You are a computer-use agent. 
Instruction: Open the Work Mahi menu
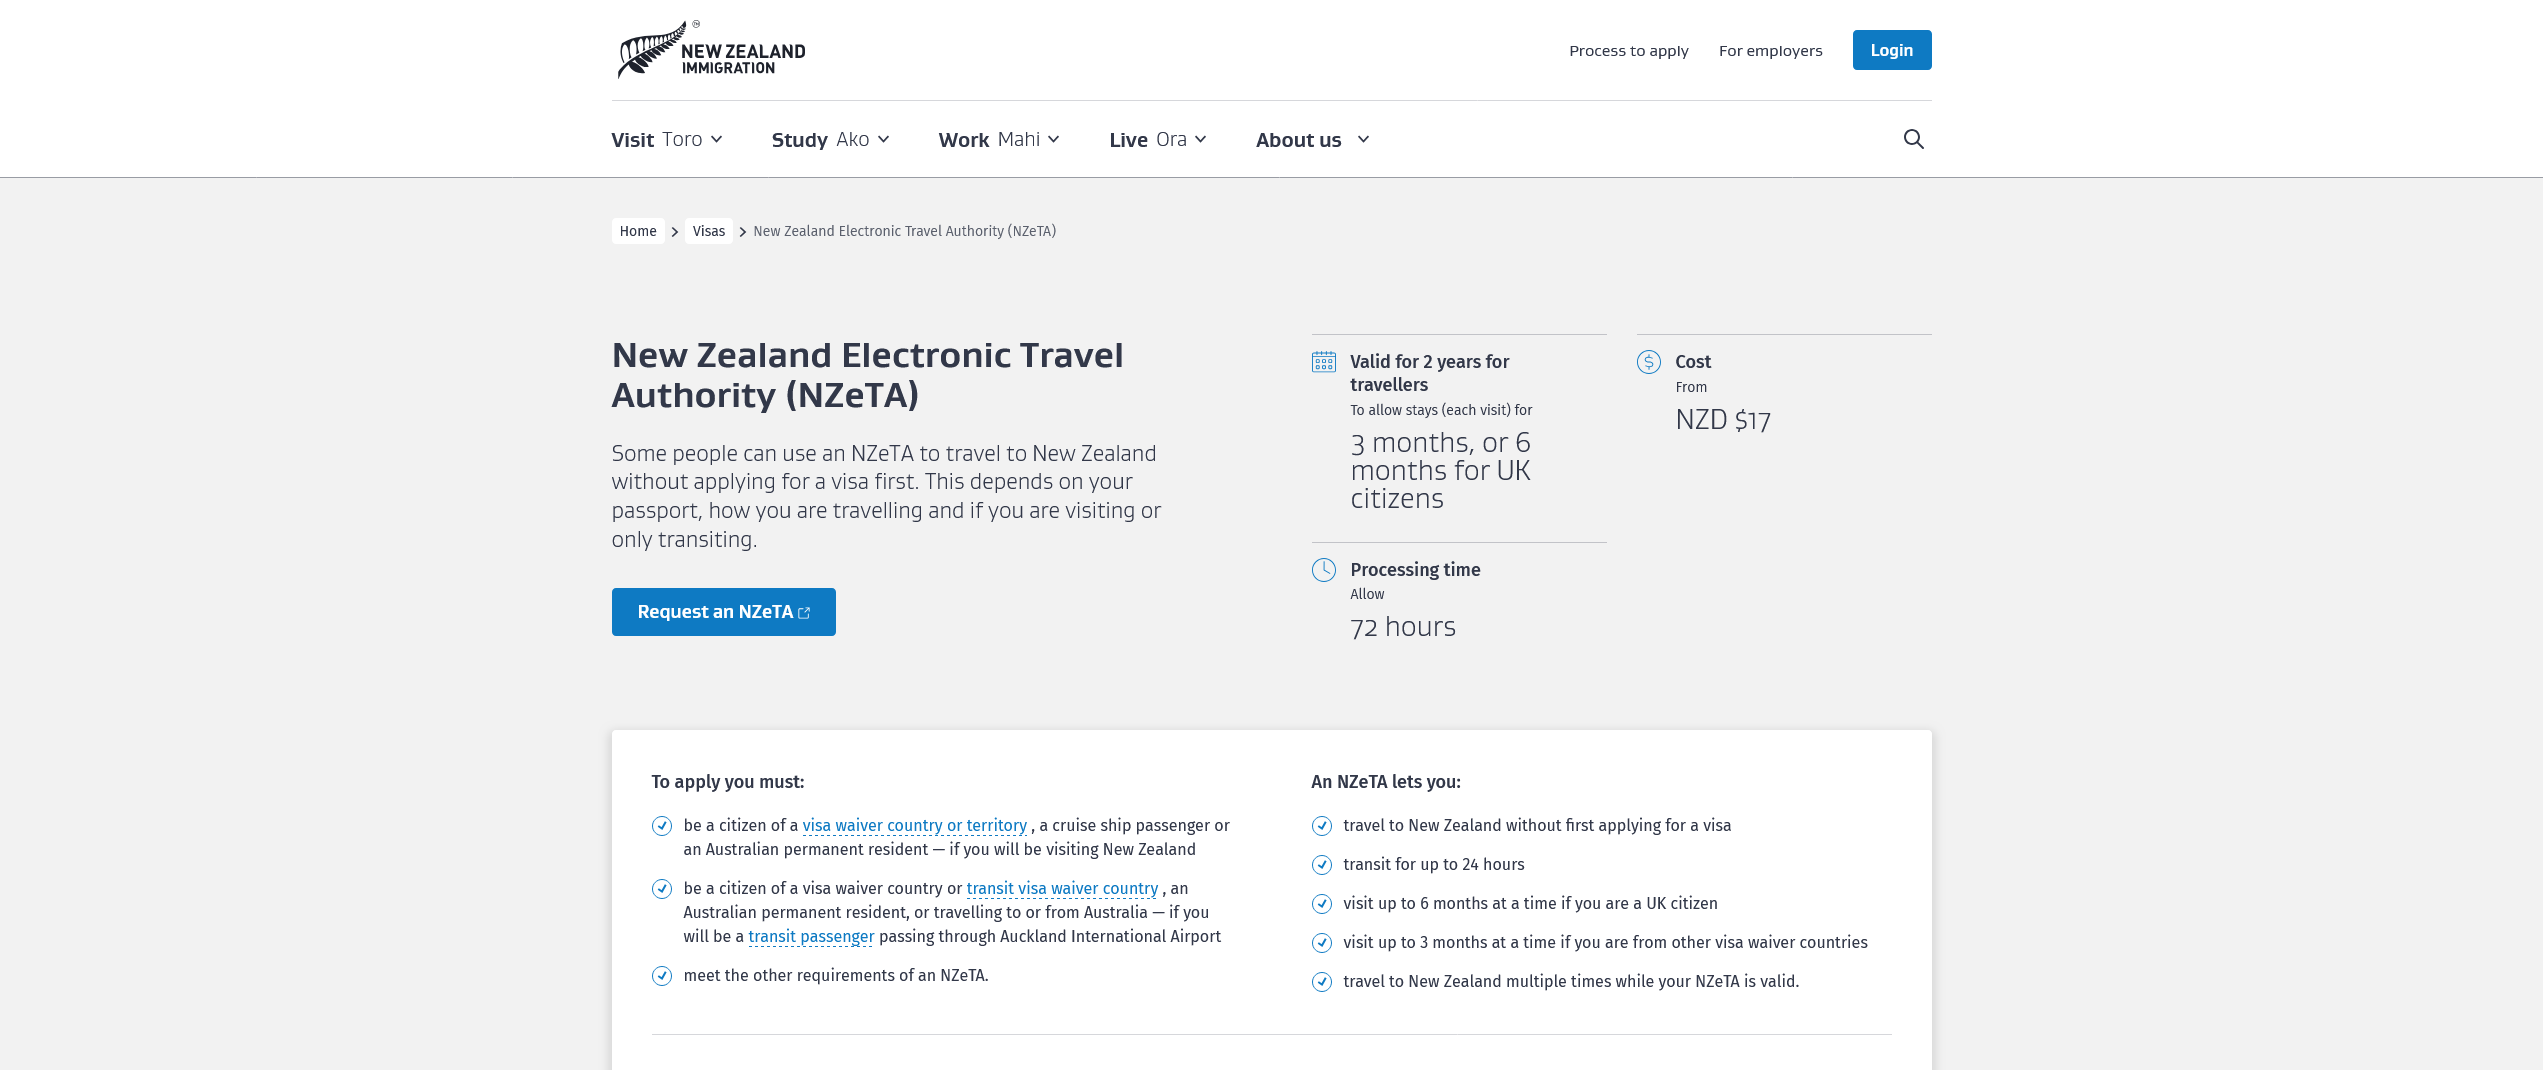[1053, 139]
